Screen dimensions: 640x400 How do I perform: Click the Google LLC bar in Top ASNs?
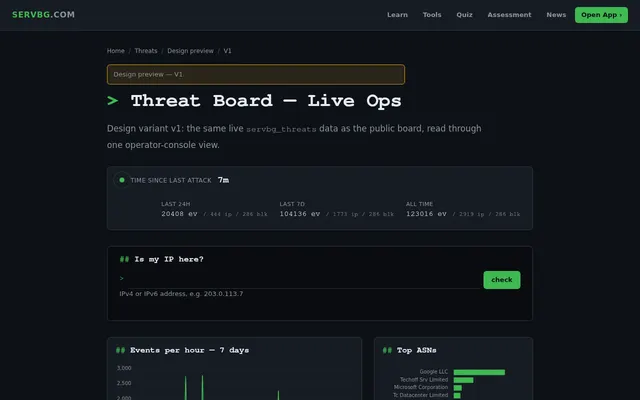point(479,372)
